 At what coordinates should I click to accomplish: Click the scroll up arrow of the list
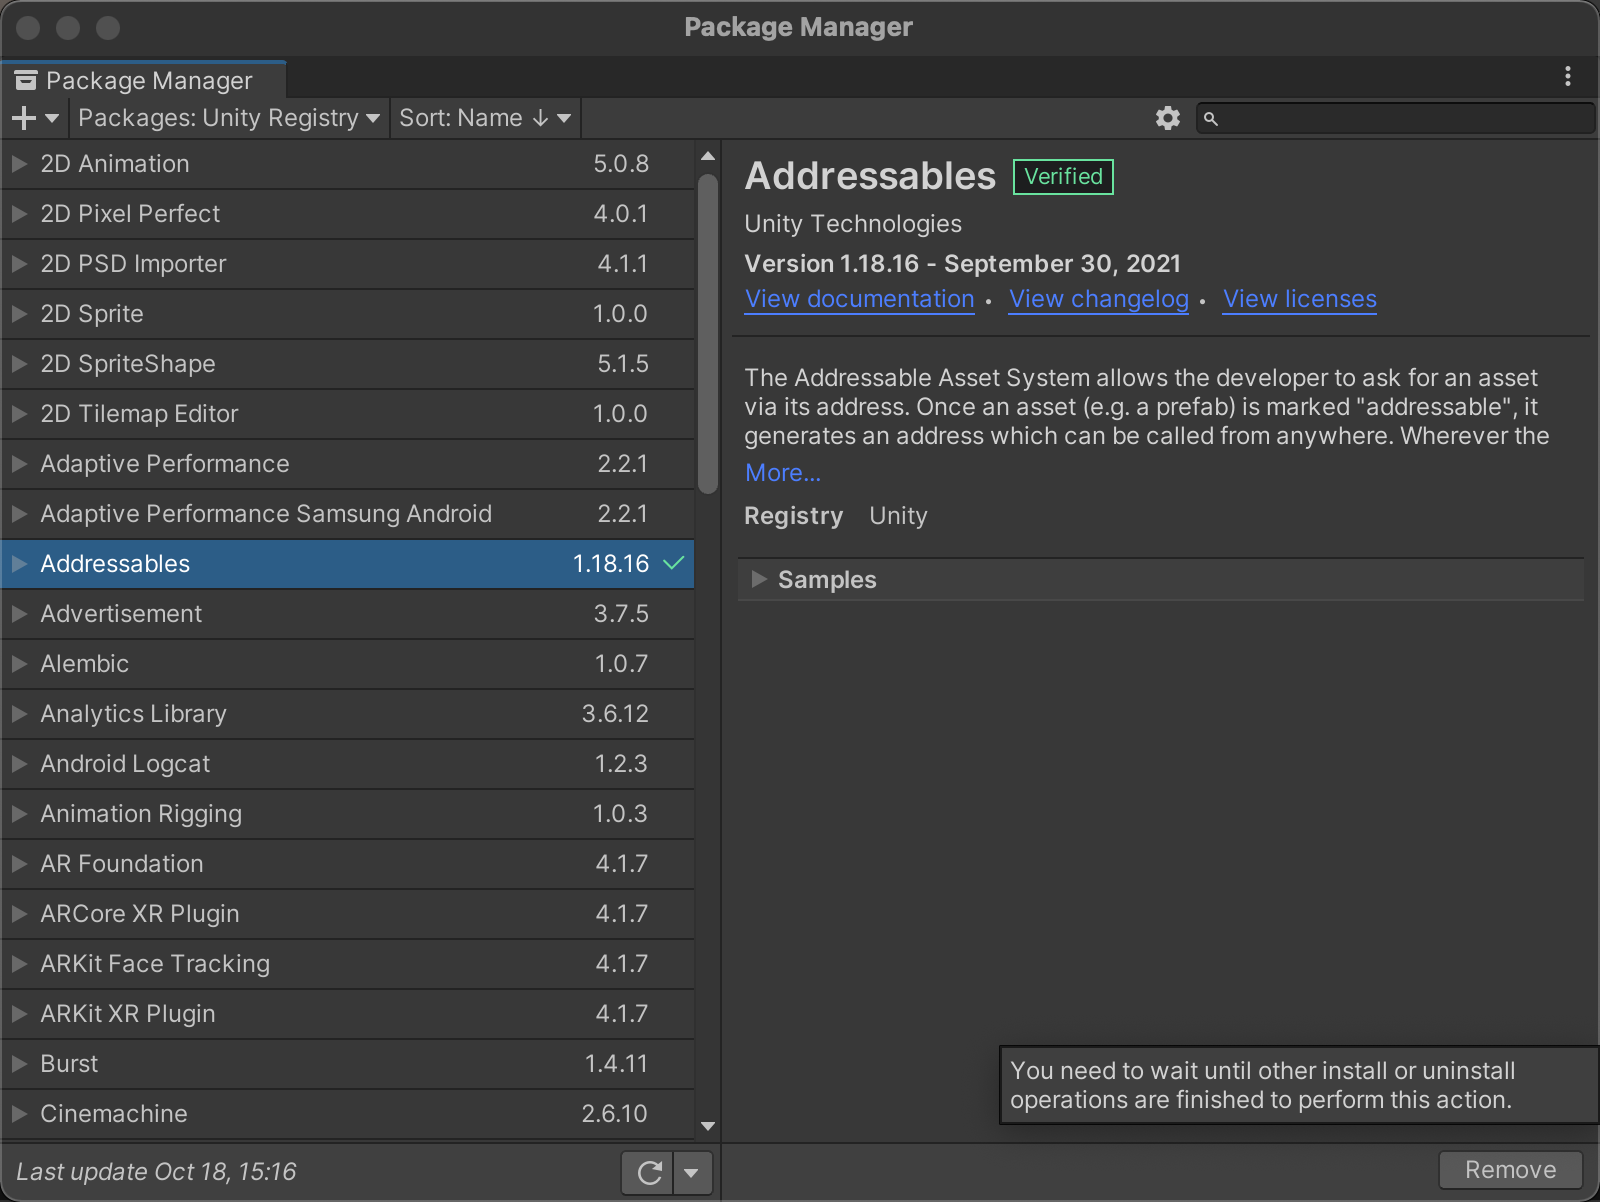pos(708,156)
